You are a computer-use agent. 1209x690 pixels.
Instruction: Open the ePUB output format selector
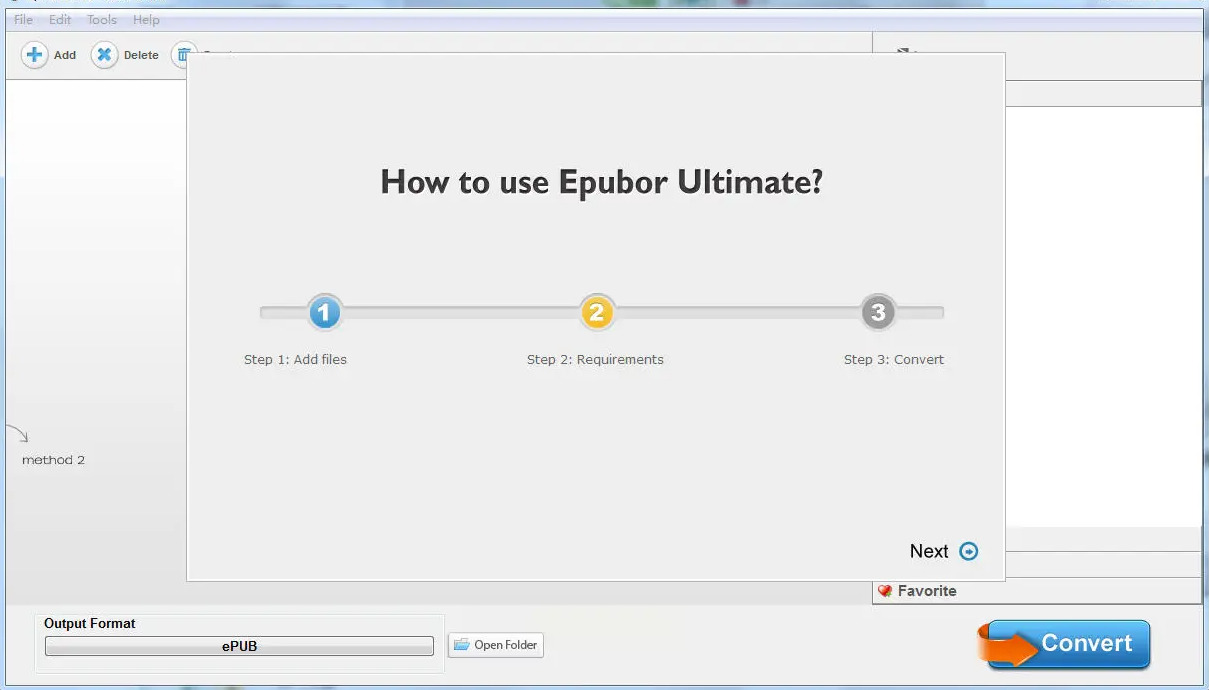(240, 646)
